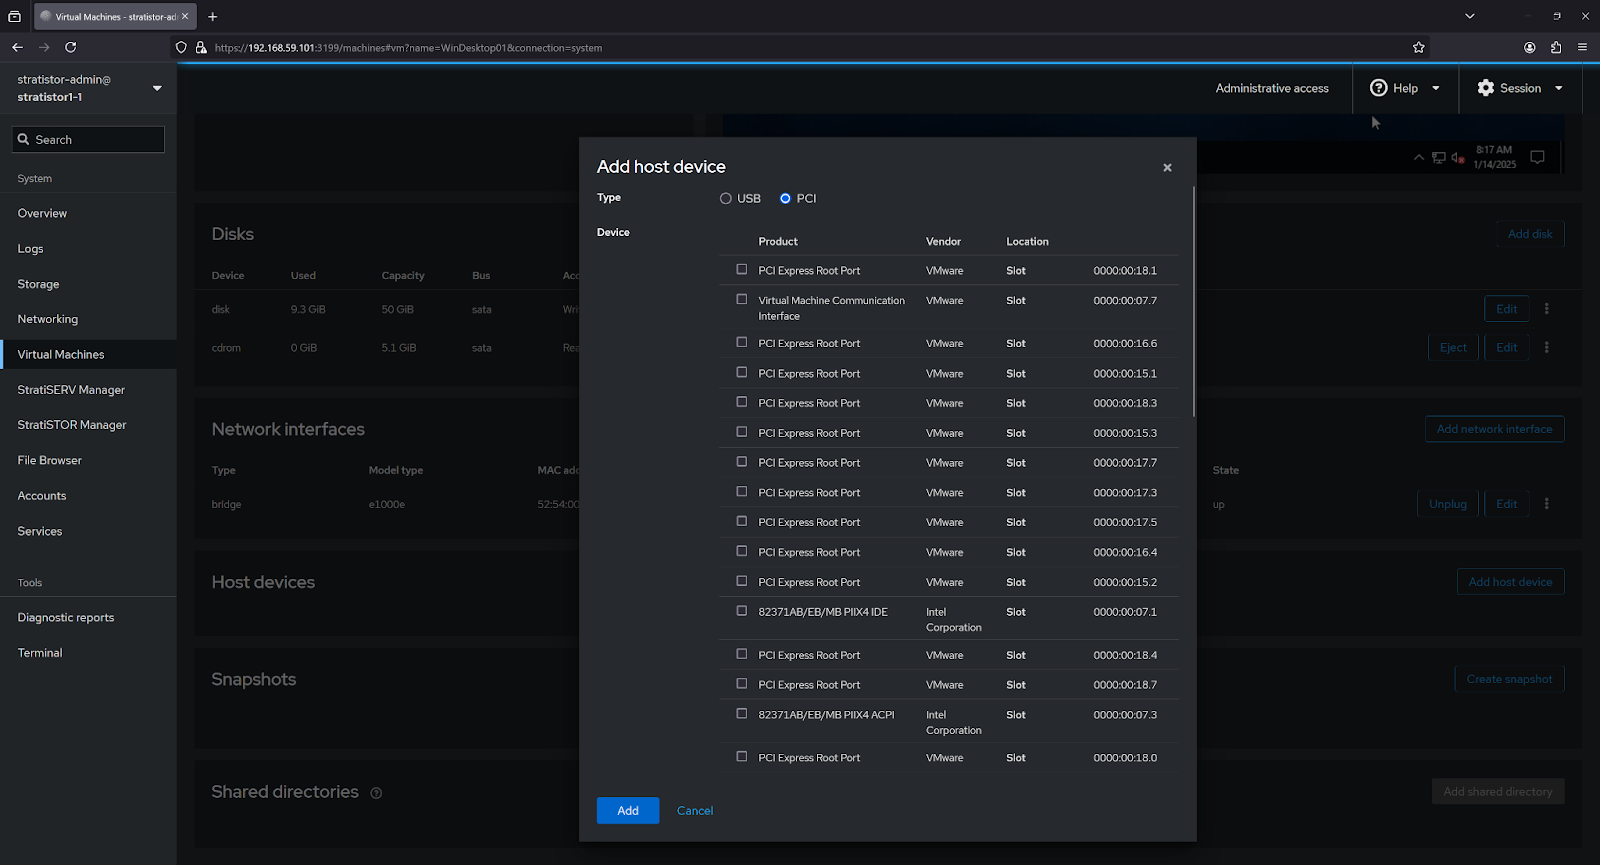Click the Add disk button
1600x865 pixels.
(x=1530, y=234)
